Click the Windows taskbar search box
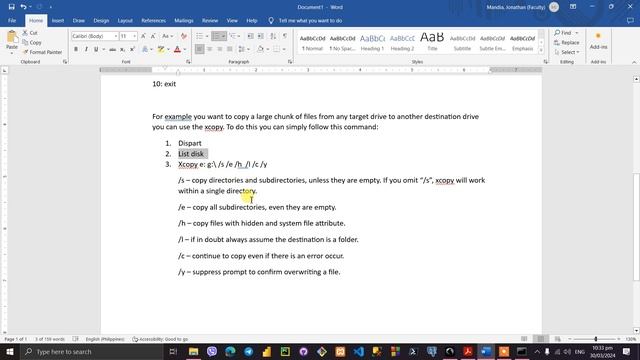The image size is (640, 360). pyautogui.click(x=91, y=351)
